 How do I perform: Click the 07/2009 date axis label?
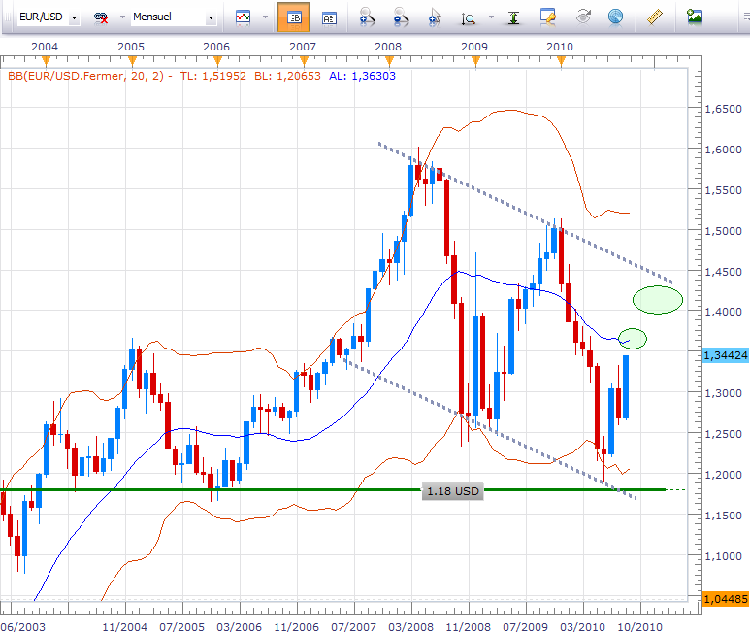525,626
